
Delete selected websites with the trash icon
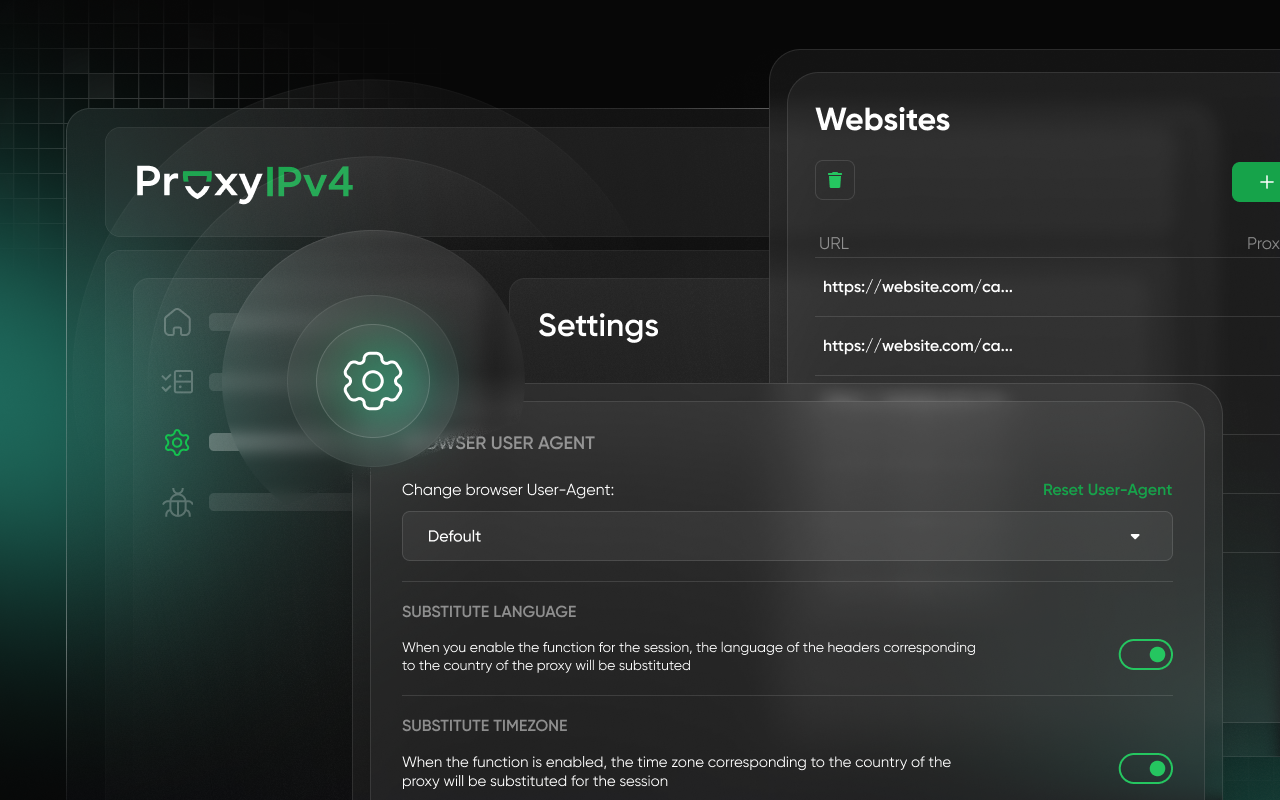pyautogui.click(x=834, y=180)
